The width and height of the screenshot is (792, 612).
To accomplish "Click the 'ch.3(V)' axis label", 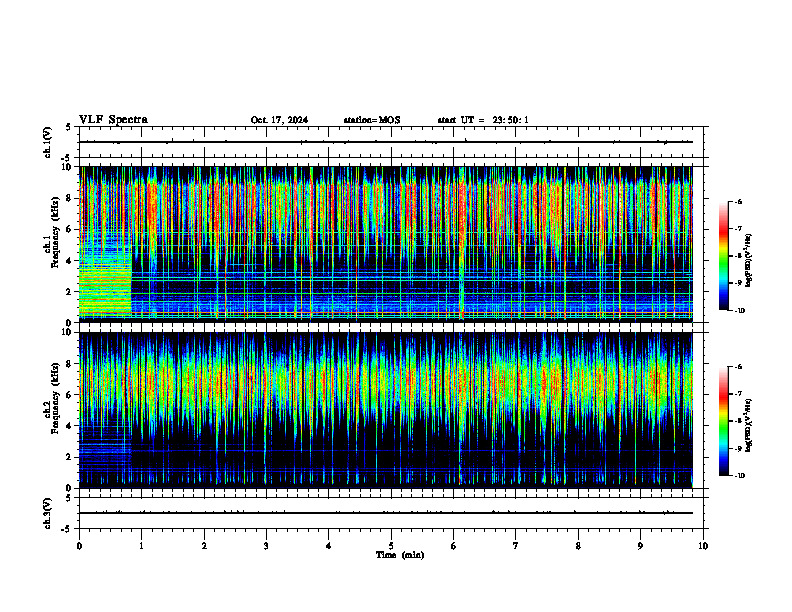I will 48,513.
